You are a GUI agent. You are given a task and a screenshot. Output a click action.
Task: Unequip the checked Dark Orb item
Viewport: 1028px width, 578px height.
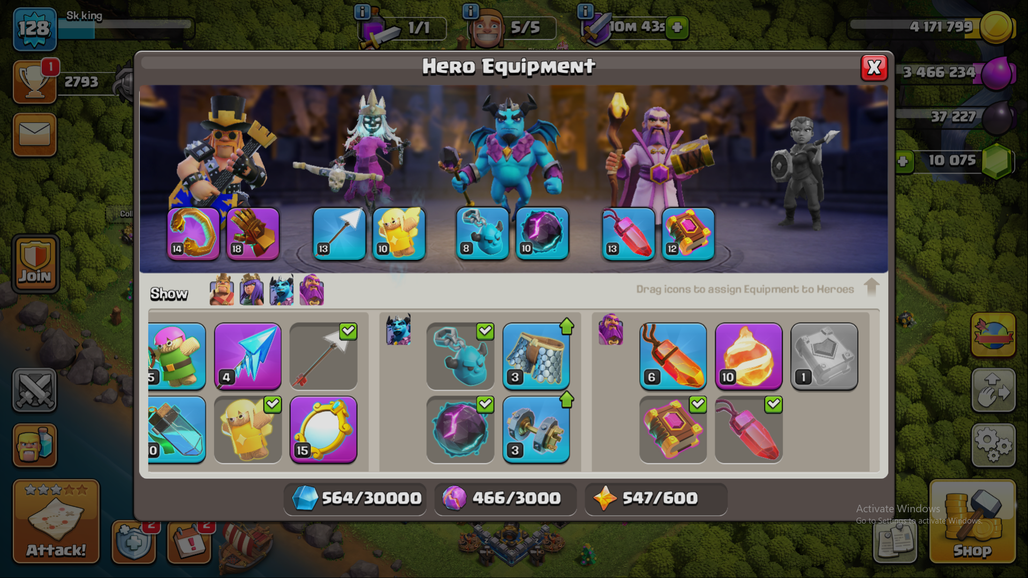460,429
